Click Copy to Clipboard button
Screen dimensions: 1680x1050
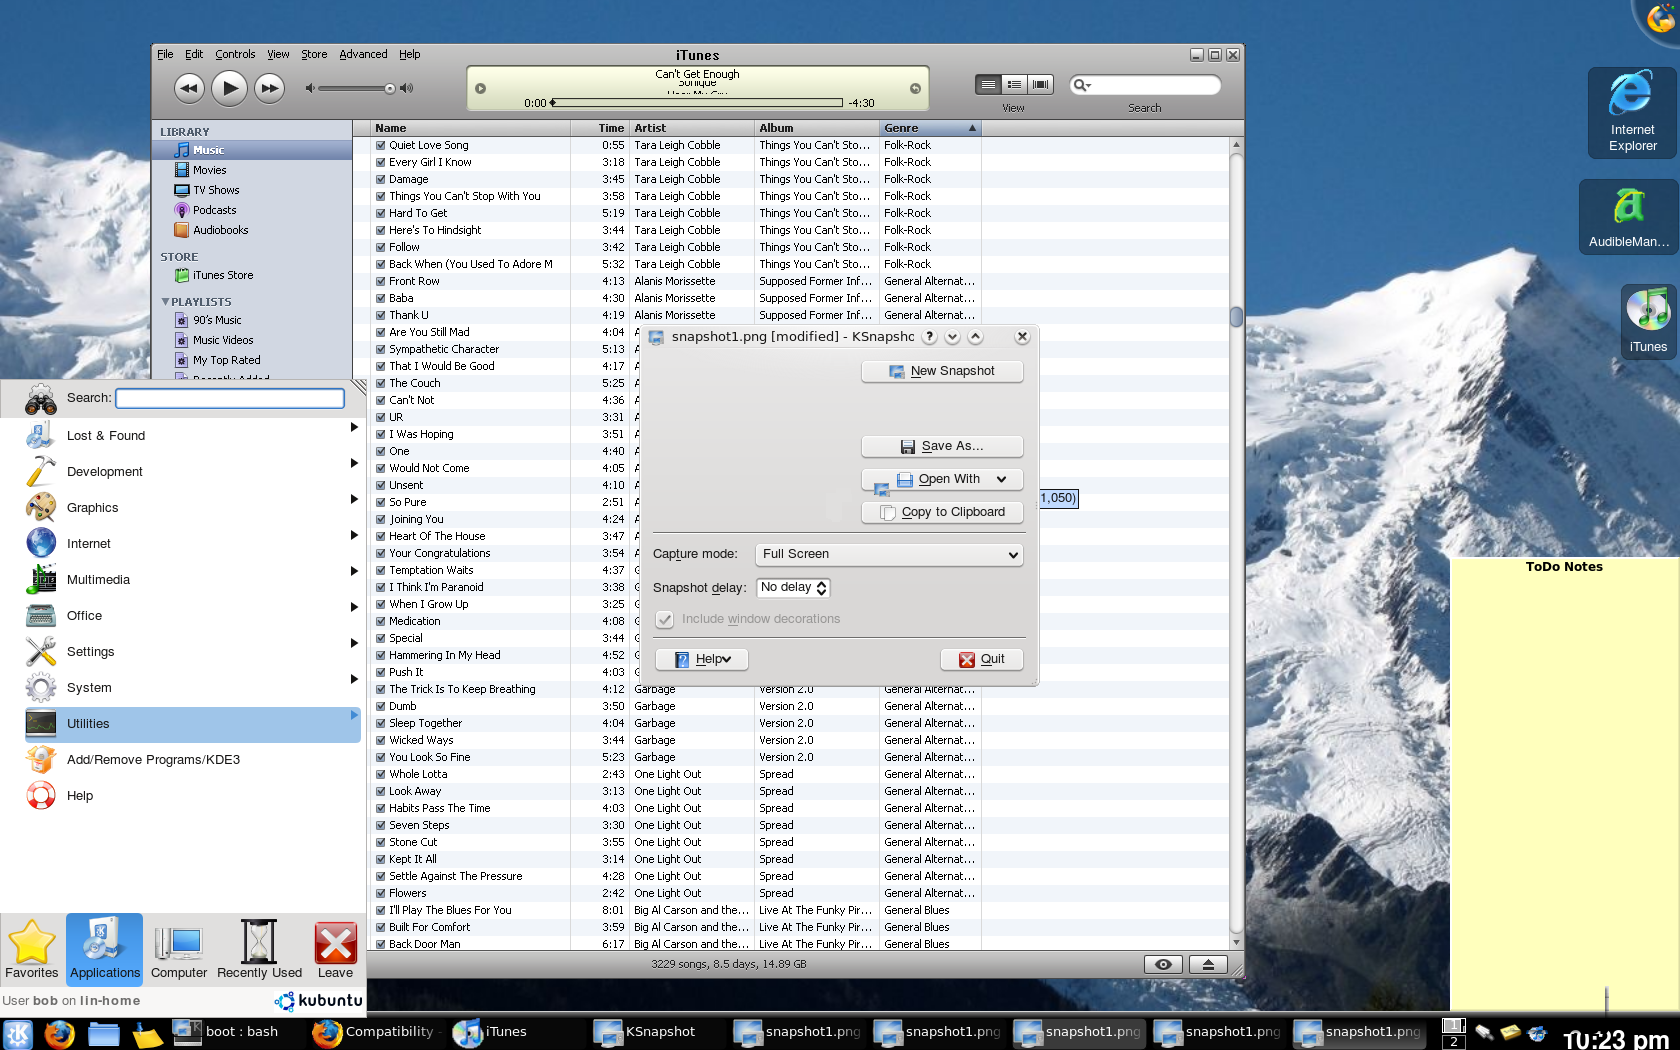pyautogui.click(x=942, y=512)
